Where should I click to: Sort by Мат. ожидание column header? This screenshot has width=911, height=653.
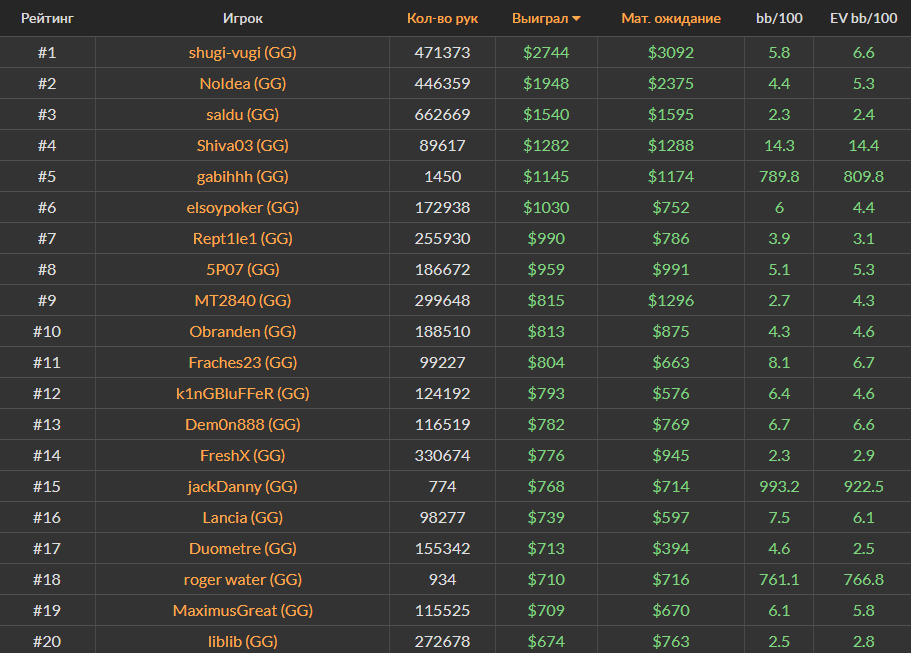[670, 18]
